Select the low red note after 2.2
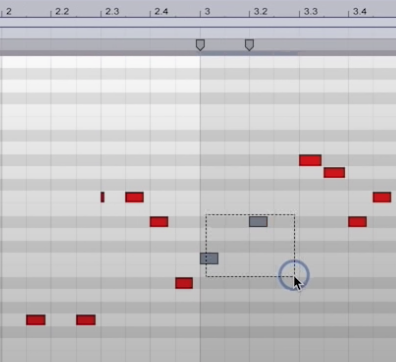 [x=86, y=320]
